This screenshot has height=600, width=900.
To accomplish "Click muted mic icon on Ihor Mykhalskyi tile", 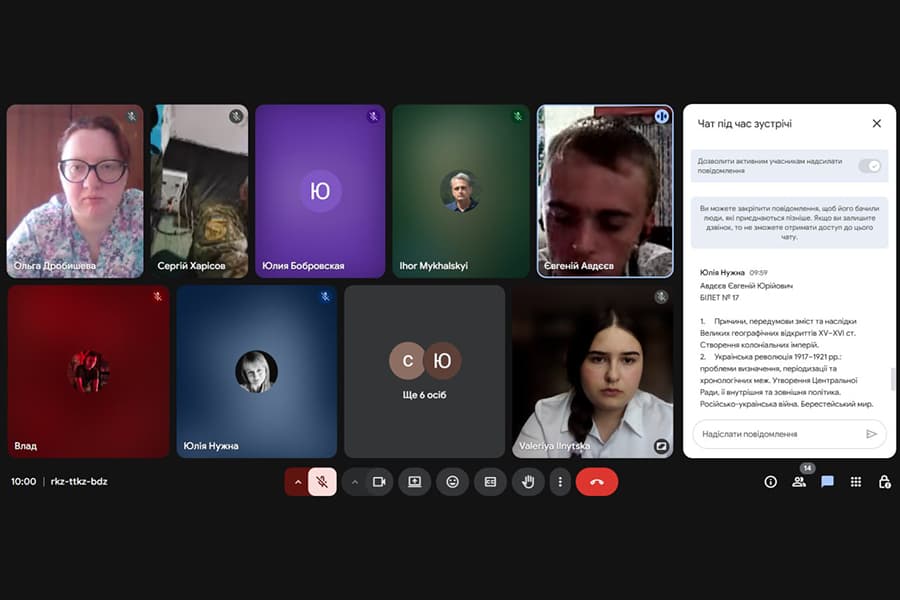I will coord(518,117).
